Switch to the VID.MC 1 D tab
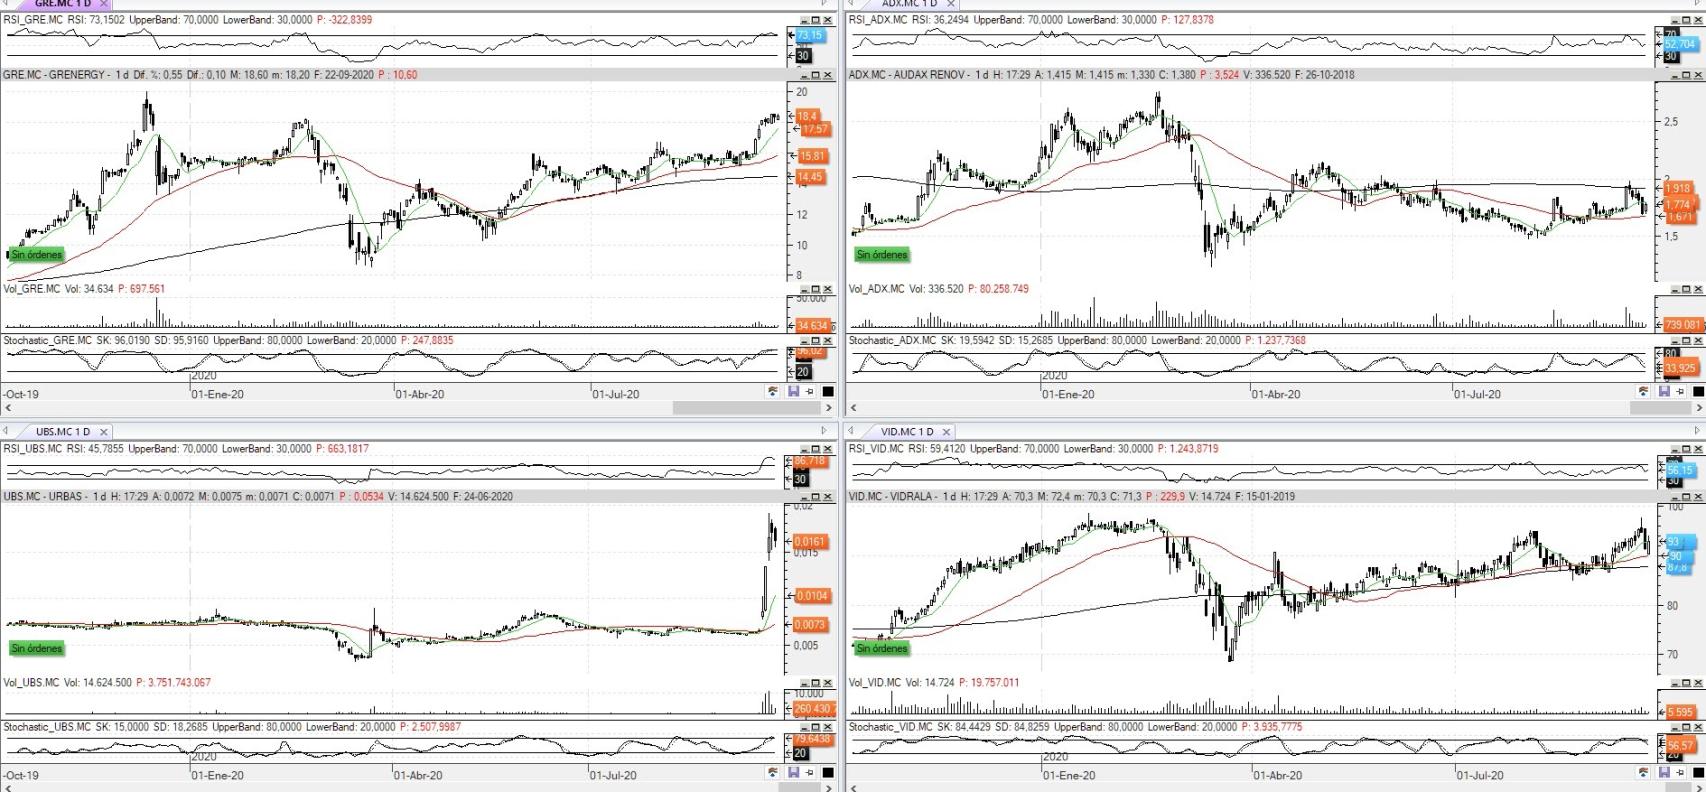Screen dimensions: 1706x792 [x=907, y=432]
